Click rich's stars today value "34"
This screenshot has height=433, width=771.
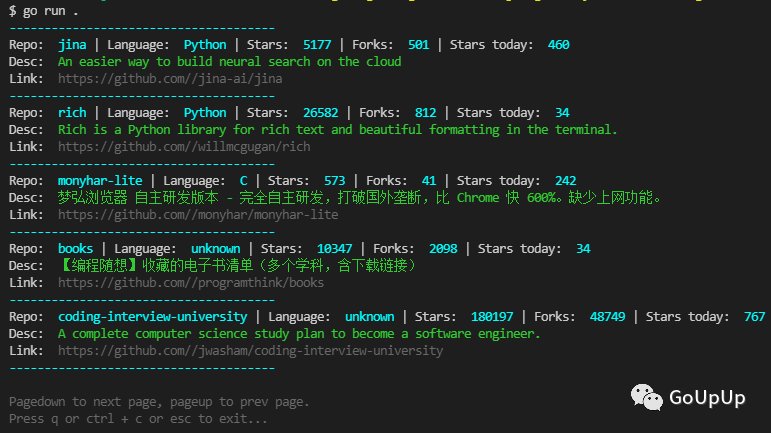coord(562,113)
